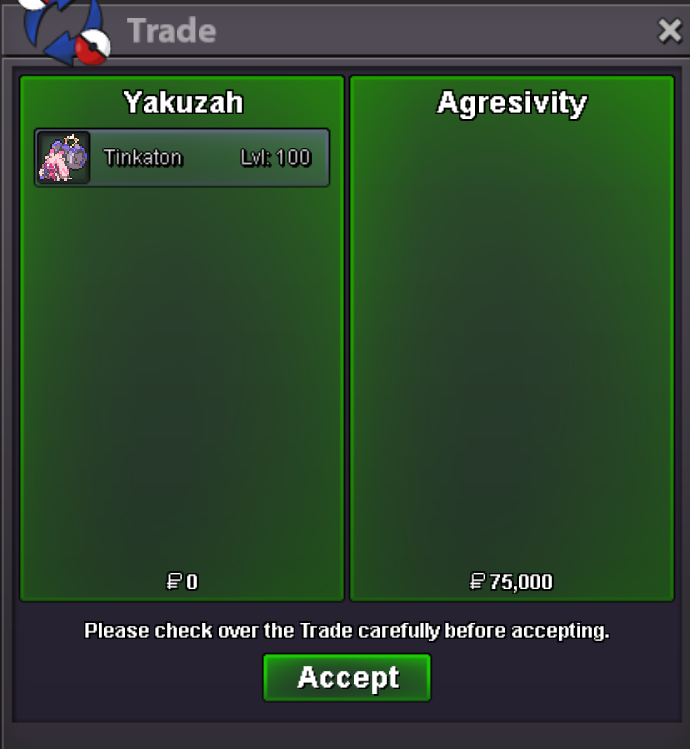Screen dimensions: 690x749
Task: Click Yakuzah's 0 money amount
Action: 192,582
